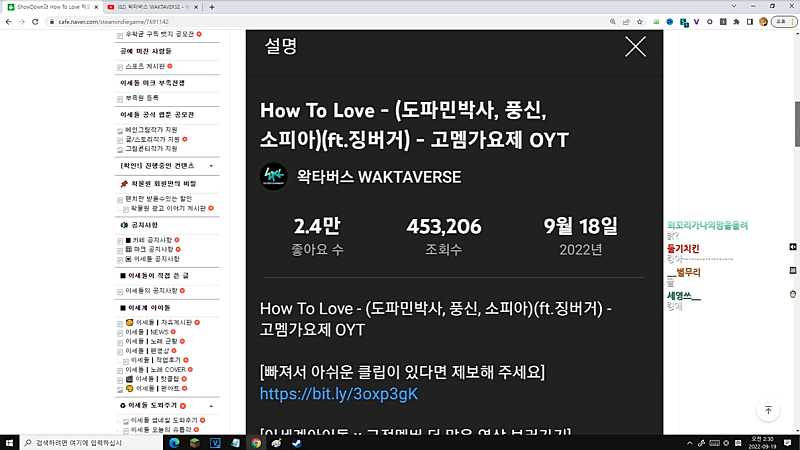The image size is (800, 450).
Task: Open the extensions puzzle menu
Action: (736, 22)
